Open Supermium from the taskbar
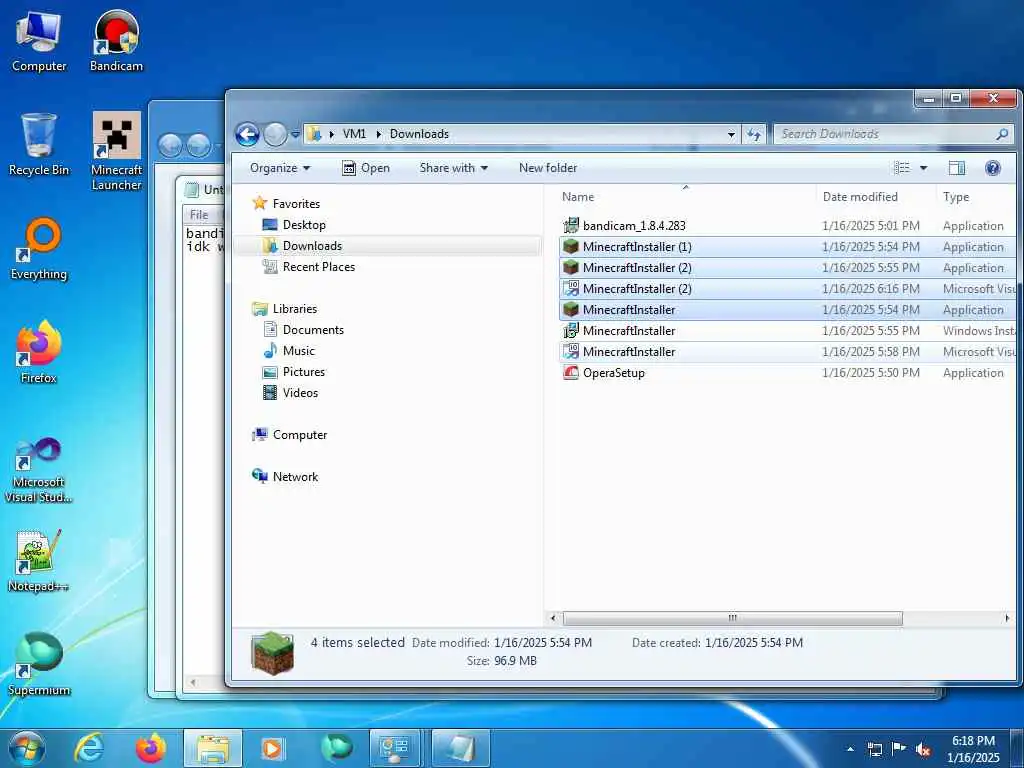This screenshot has width=1024, height=768. coord(336,748)
